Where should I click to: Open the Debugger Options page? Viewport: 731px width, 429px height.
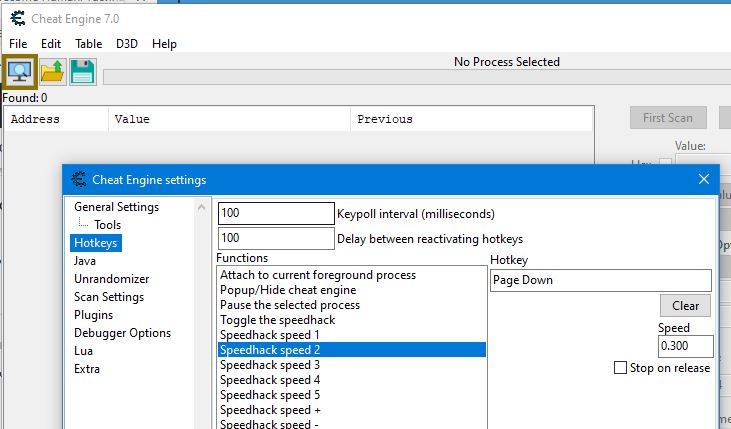click(122, 333)
